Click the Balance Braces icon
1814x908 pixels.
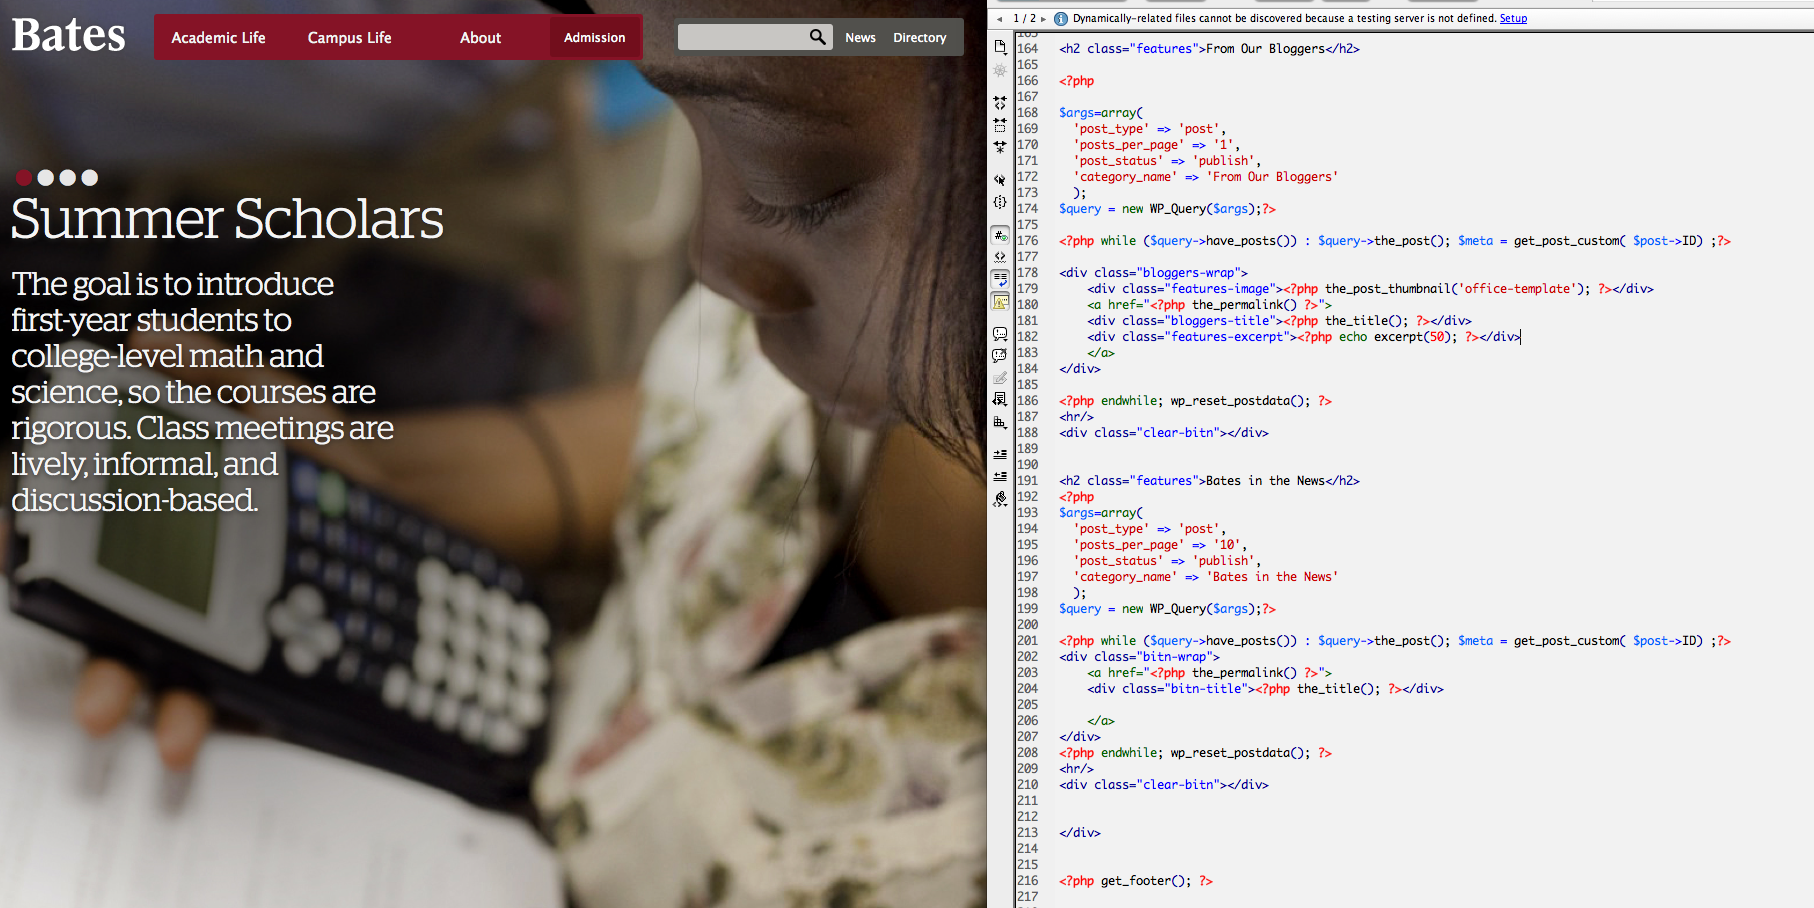pyautogui.click(x=1000, y=202)
